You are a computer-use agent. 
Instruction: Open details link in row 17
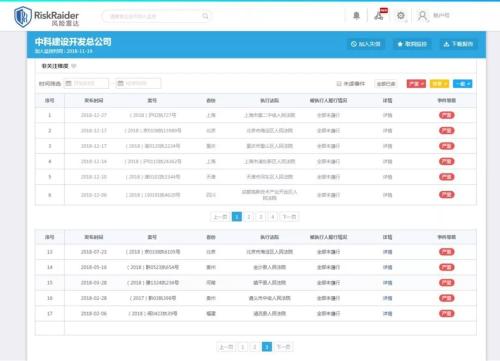(387, 314)
